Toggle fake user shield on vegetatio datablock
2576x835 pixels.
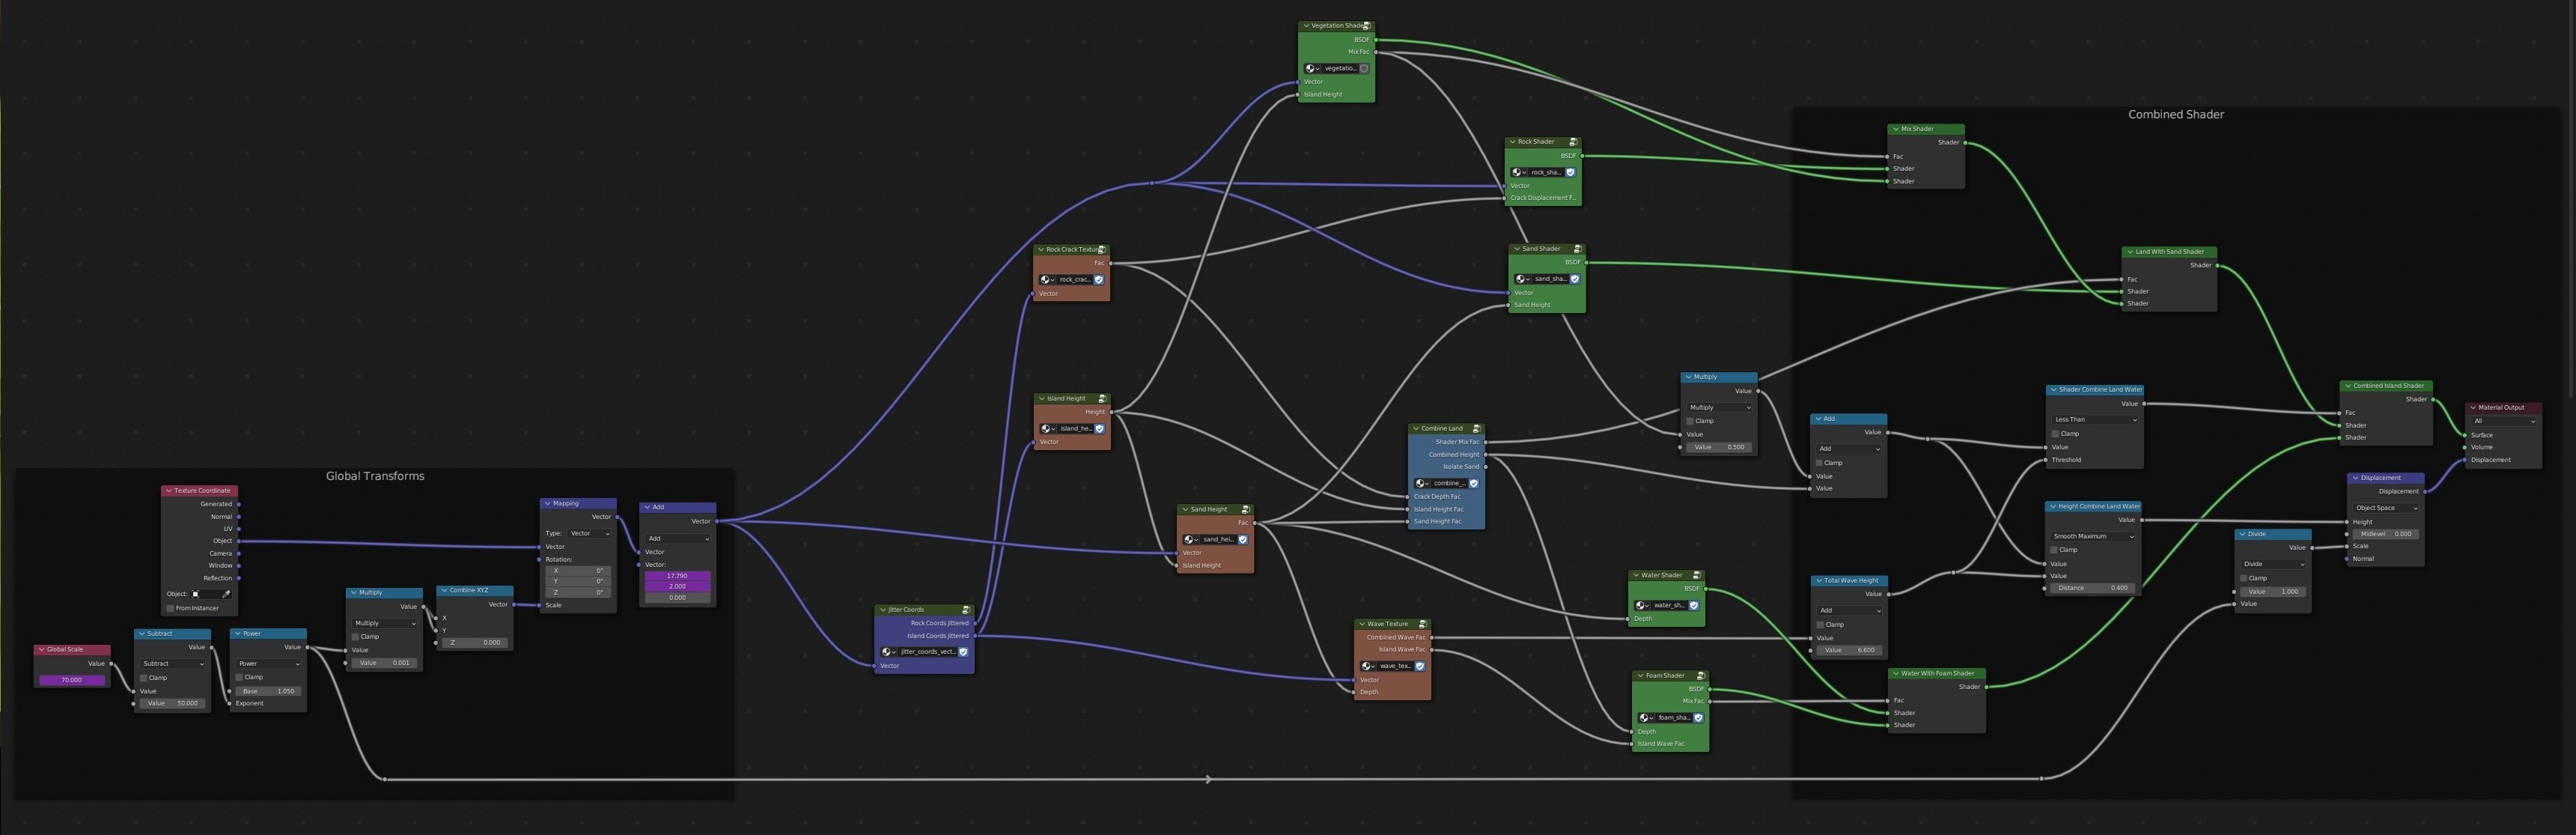coord(1363,69)
